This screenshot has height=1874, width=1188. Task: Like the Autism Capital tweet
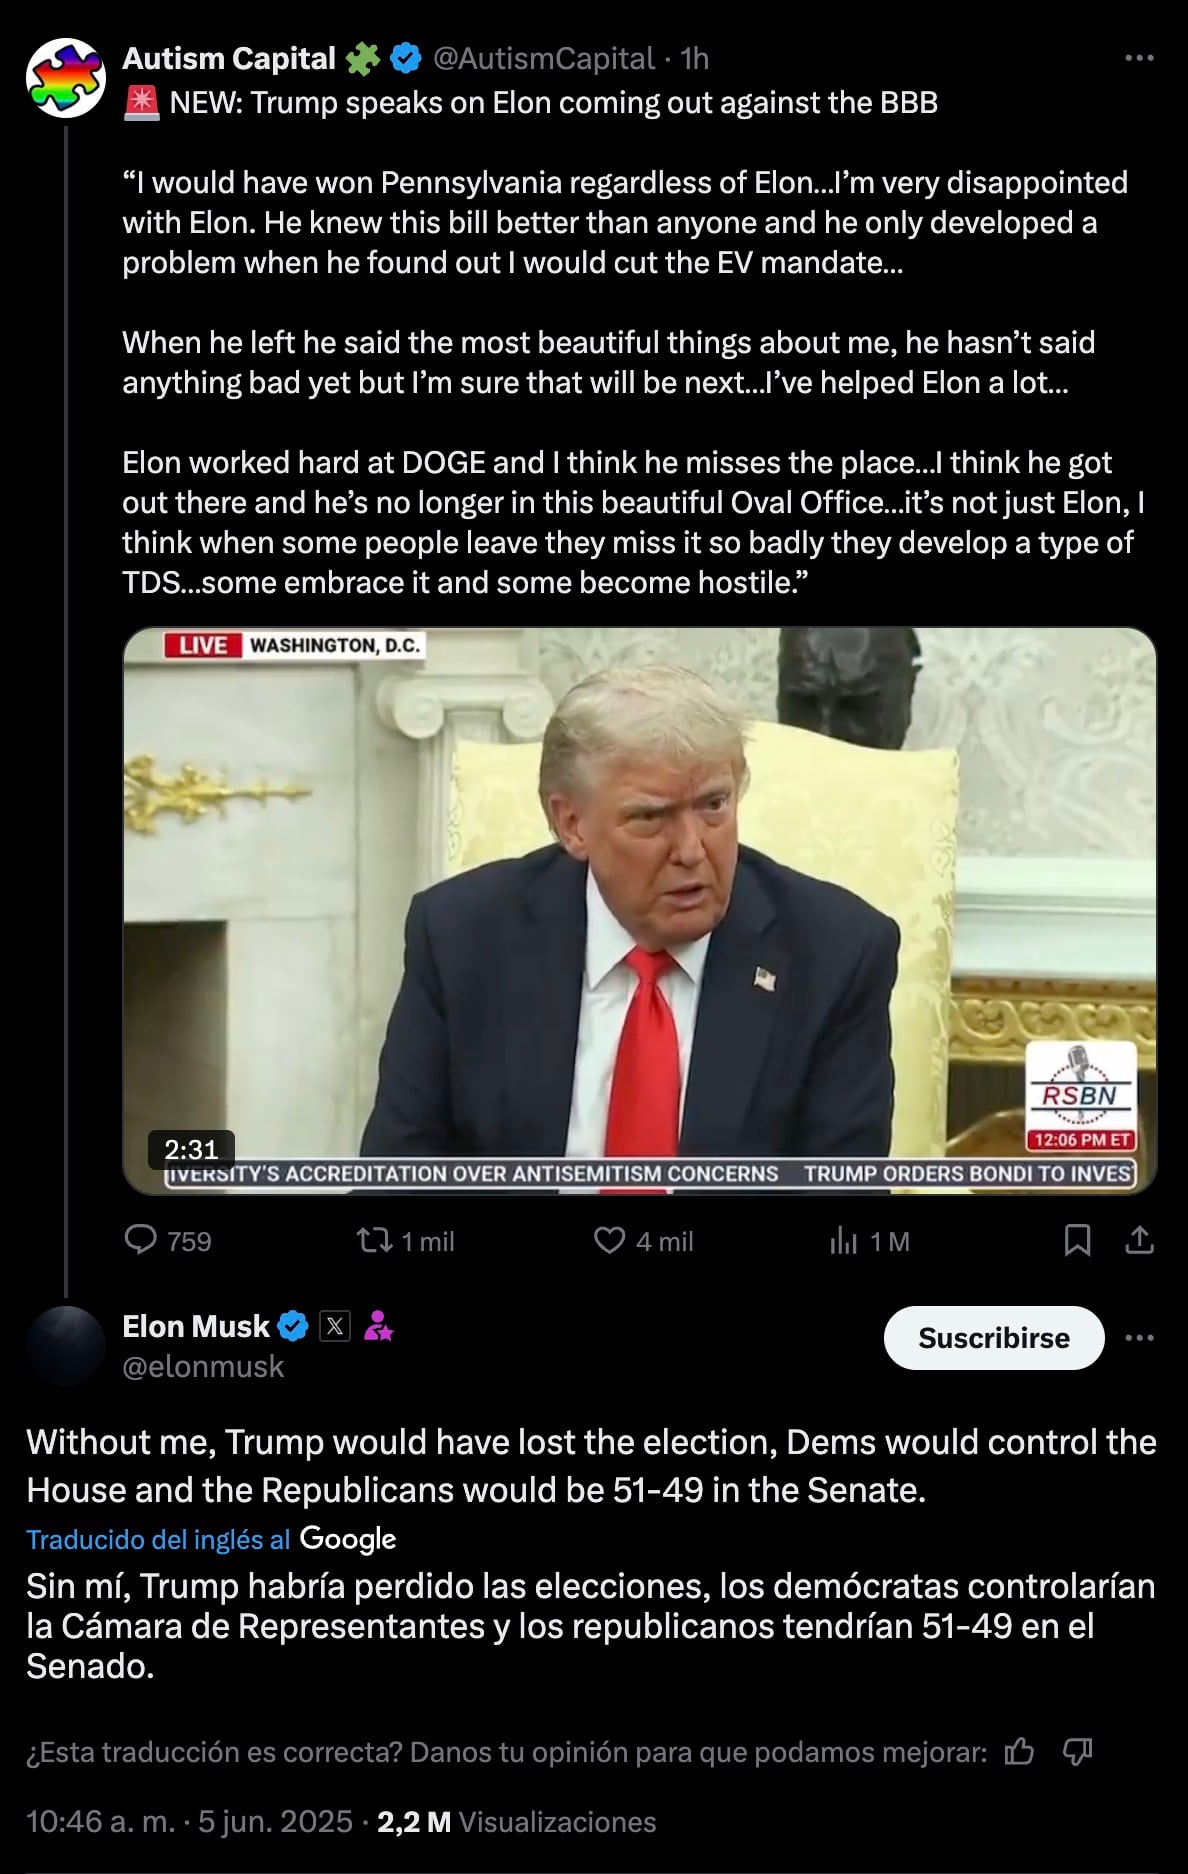[609, 1241]
